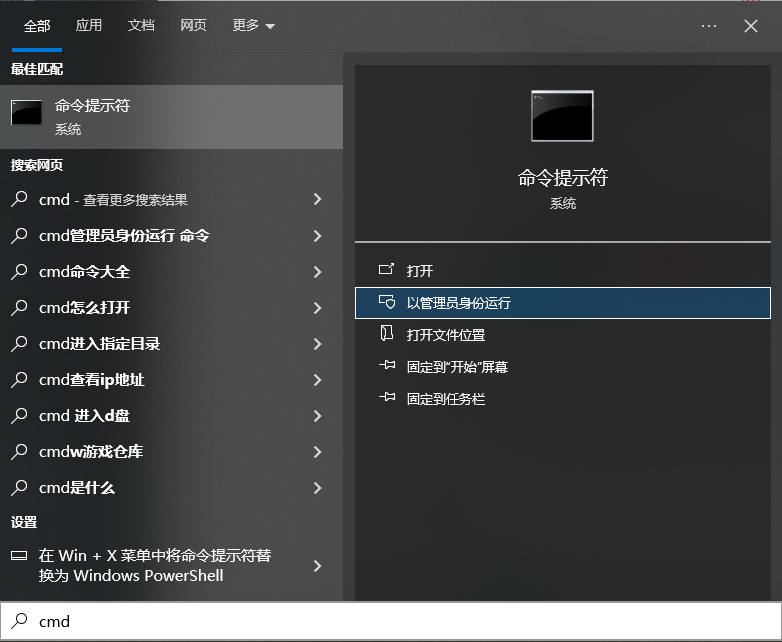Viewport: 782px width, 642px height.
Task: Select suggestion cmd进入指定目录
Action: click(100, 344)
